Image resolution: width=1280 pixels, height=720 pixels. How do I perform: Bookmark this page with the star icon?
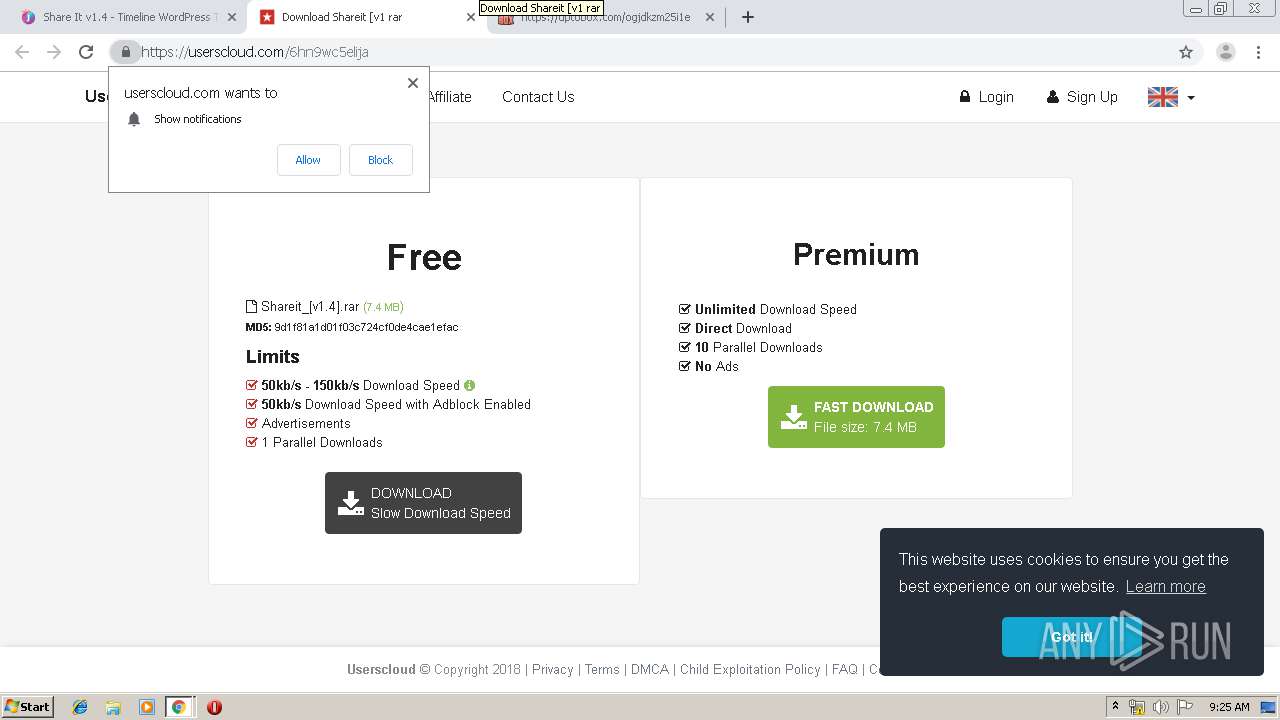click(x=1186, y=52)
